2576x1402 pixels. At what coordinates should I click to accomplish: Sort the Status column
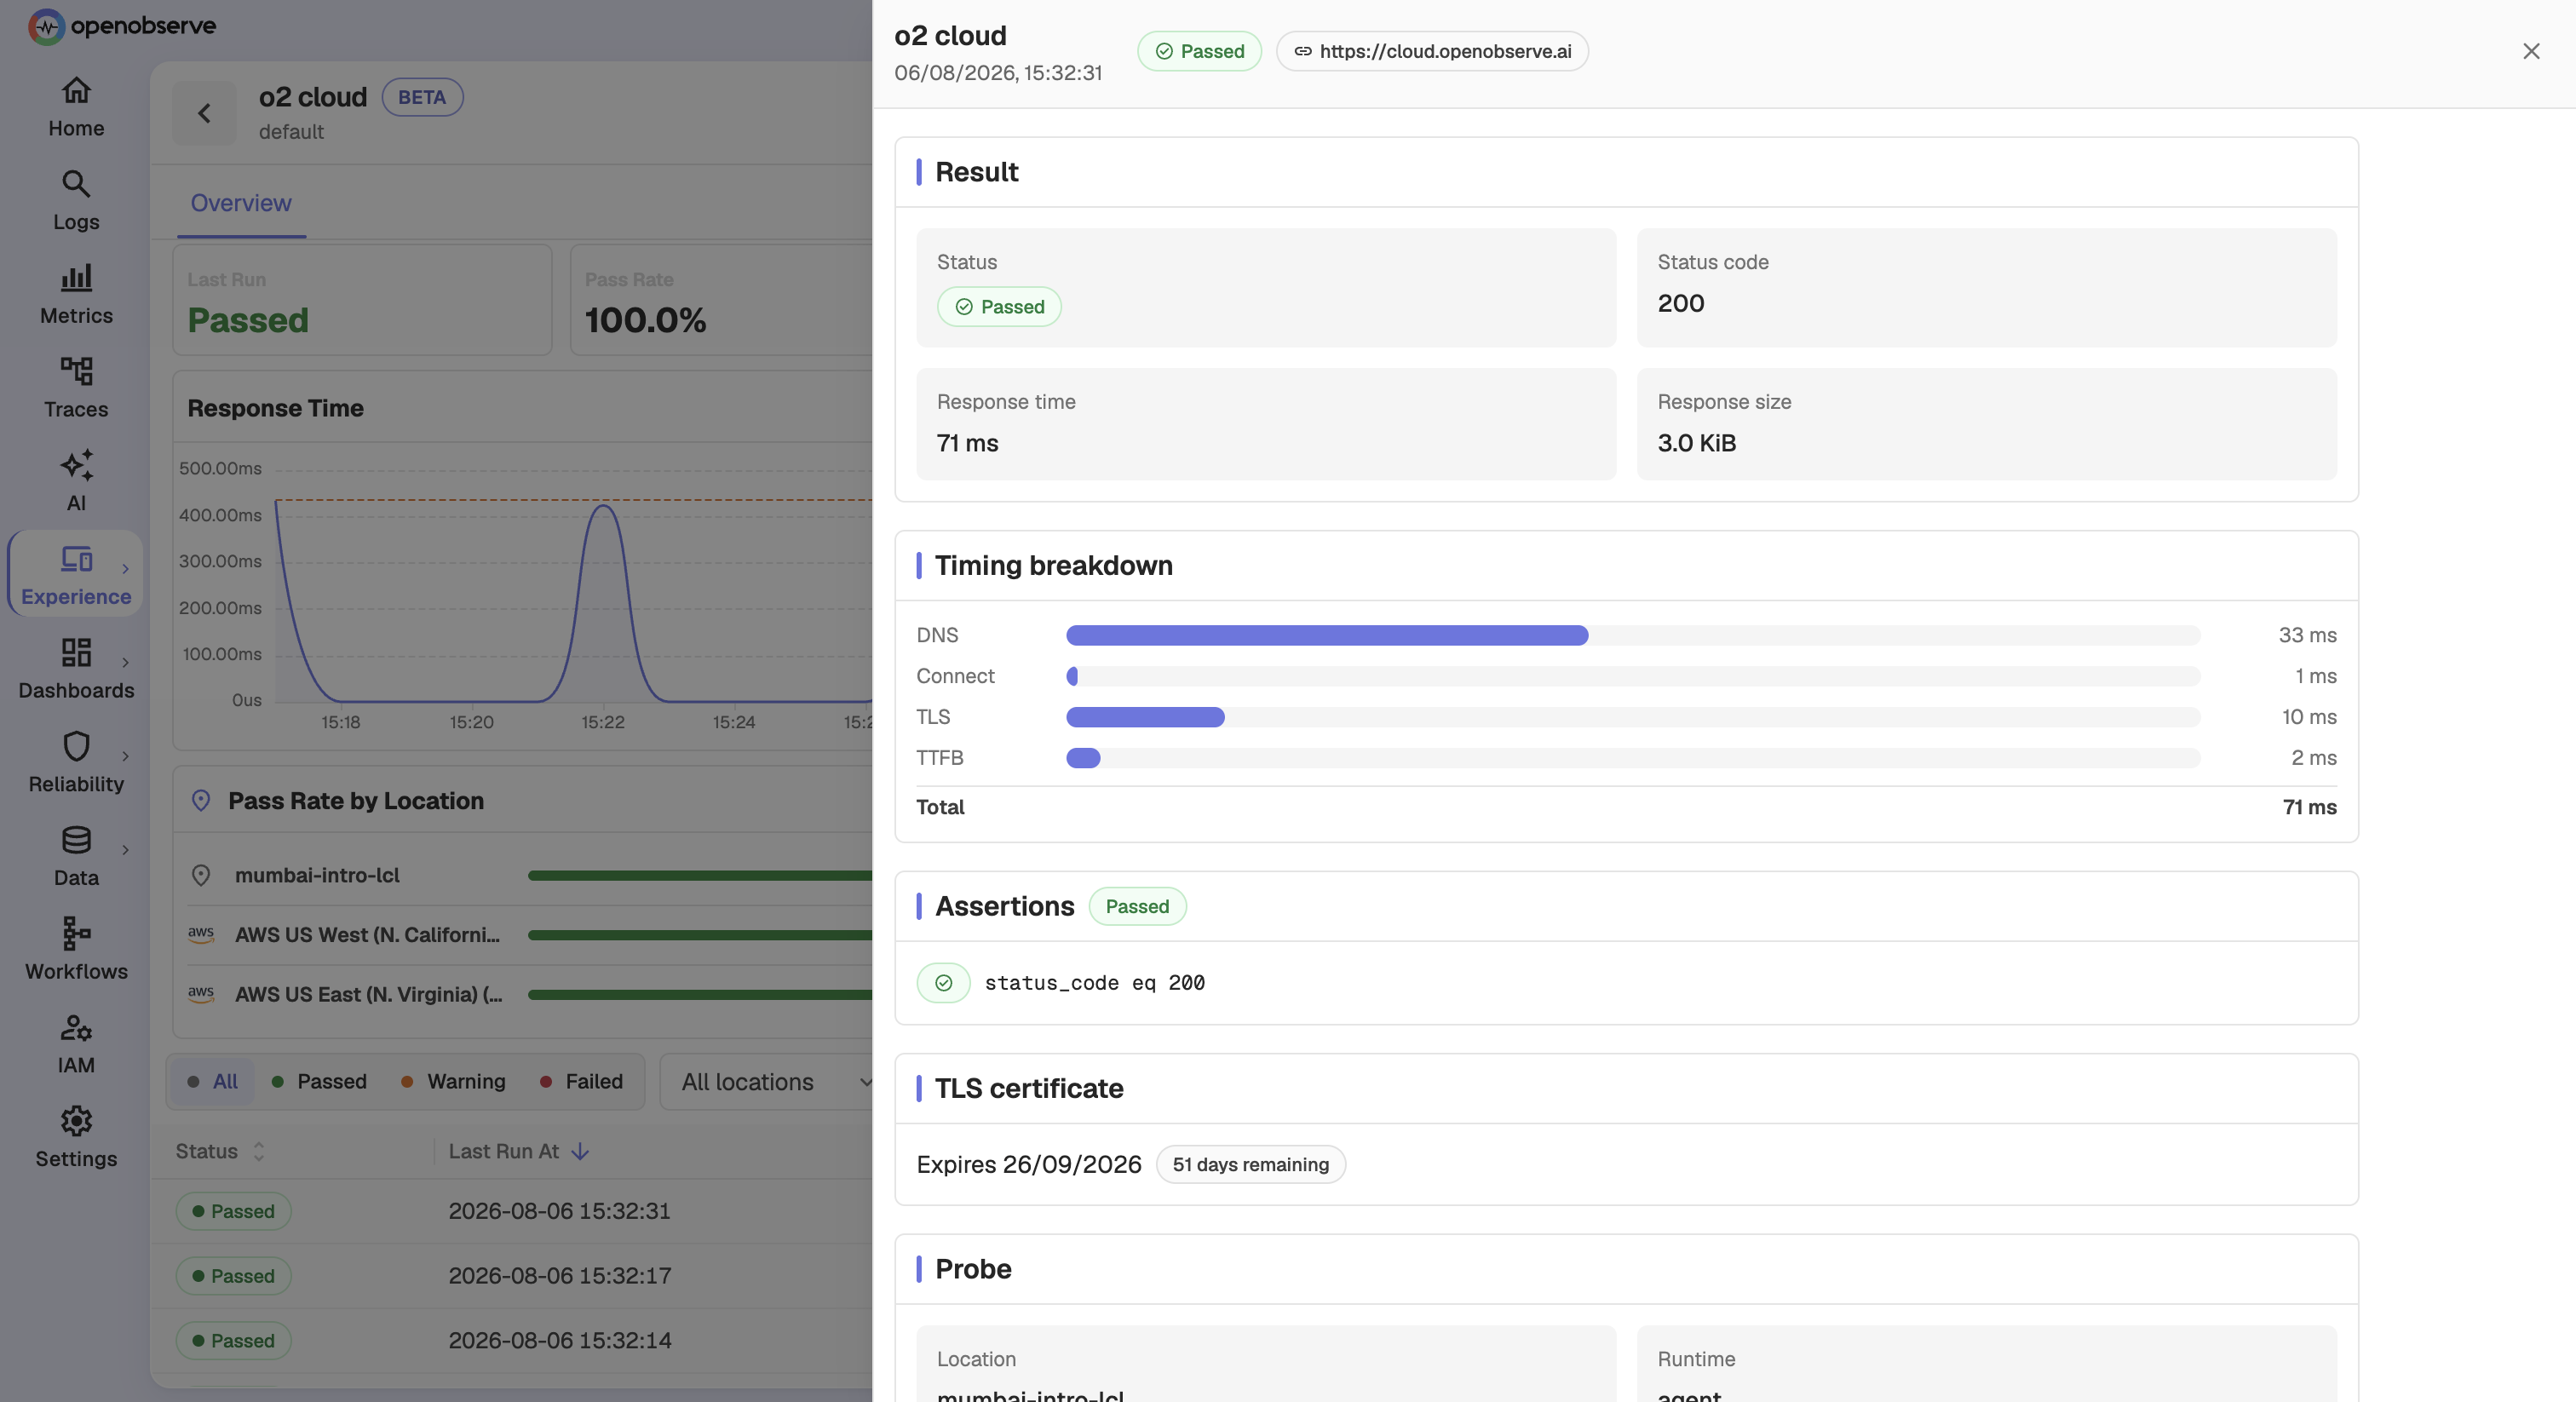tap(259, 1152)
